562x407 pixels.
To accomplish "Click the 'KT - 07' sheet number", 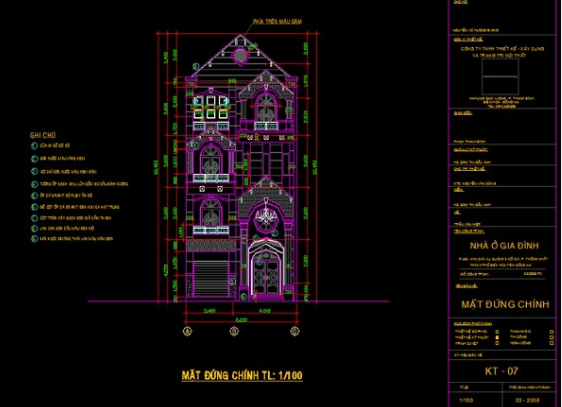I will click(501, 371).
